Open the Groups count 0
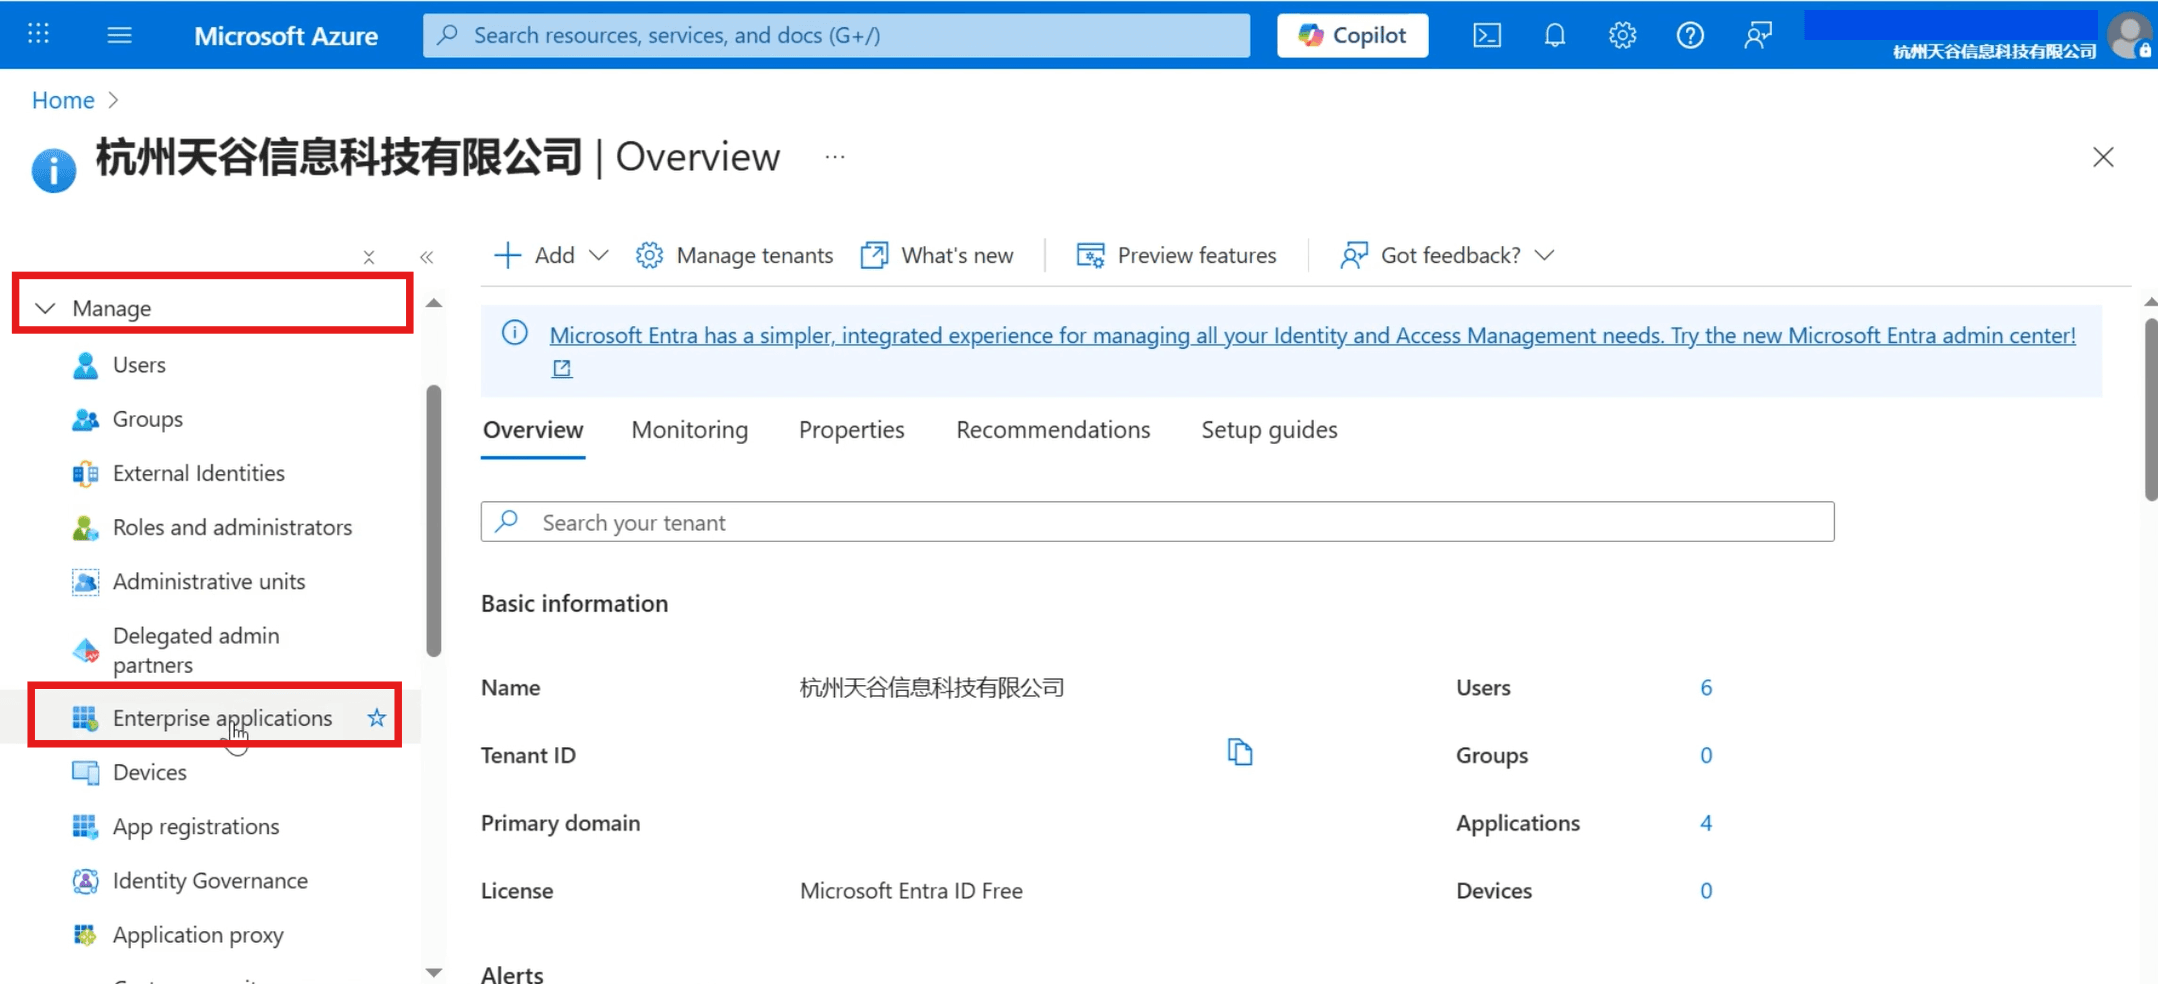The height and width of the screenshot is (984, 2158). click(x=1706, y=756)
